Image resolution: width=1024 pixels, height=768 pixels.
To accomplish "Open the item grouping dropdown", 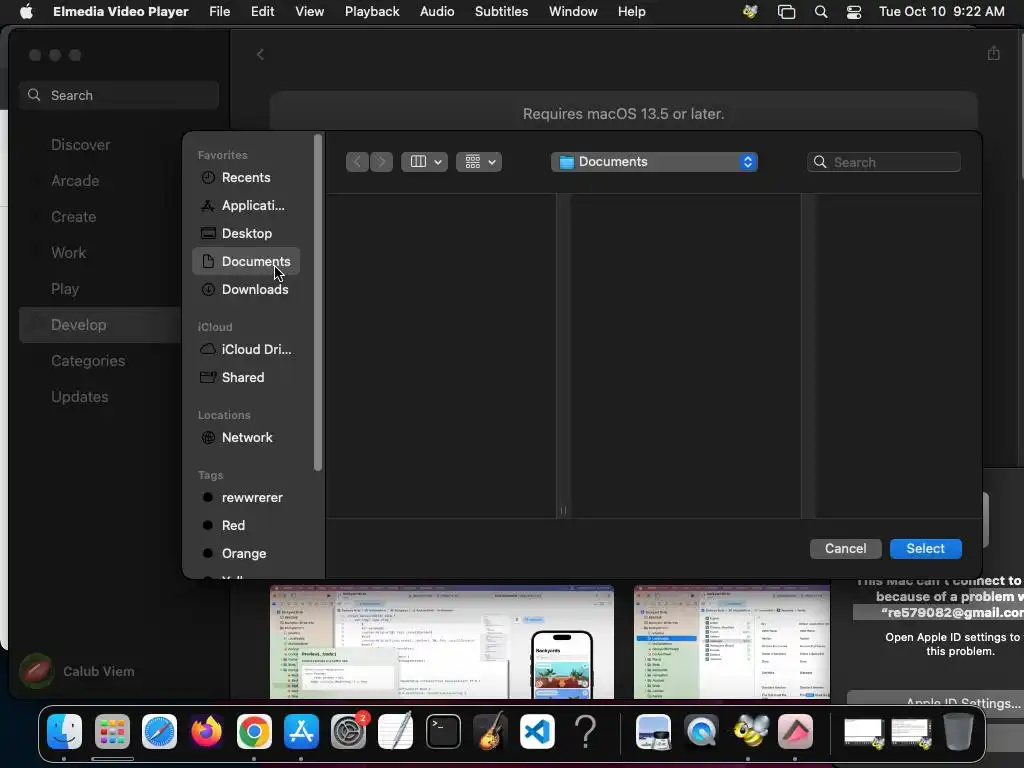I will point(479,162).
